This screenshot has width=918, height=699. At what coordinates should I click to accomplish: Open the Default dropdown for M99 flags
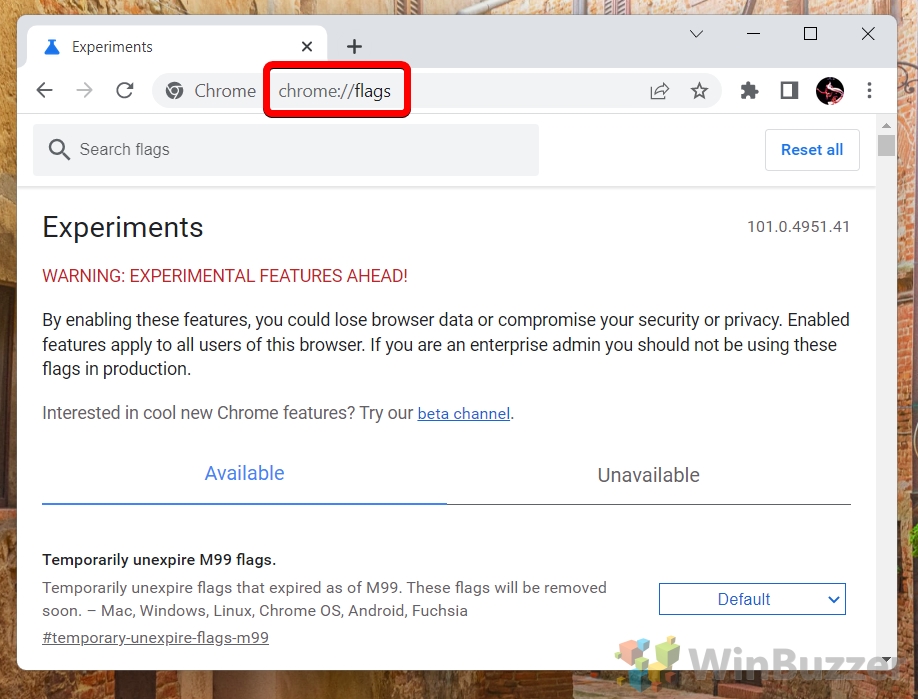tap(752, 599)
